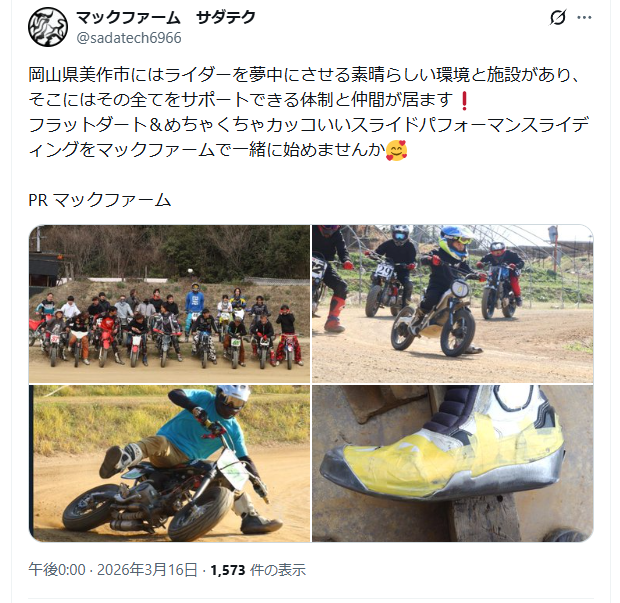
Task: View the kids racing on dirt photo
Action: [x=453, y=304]
